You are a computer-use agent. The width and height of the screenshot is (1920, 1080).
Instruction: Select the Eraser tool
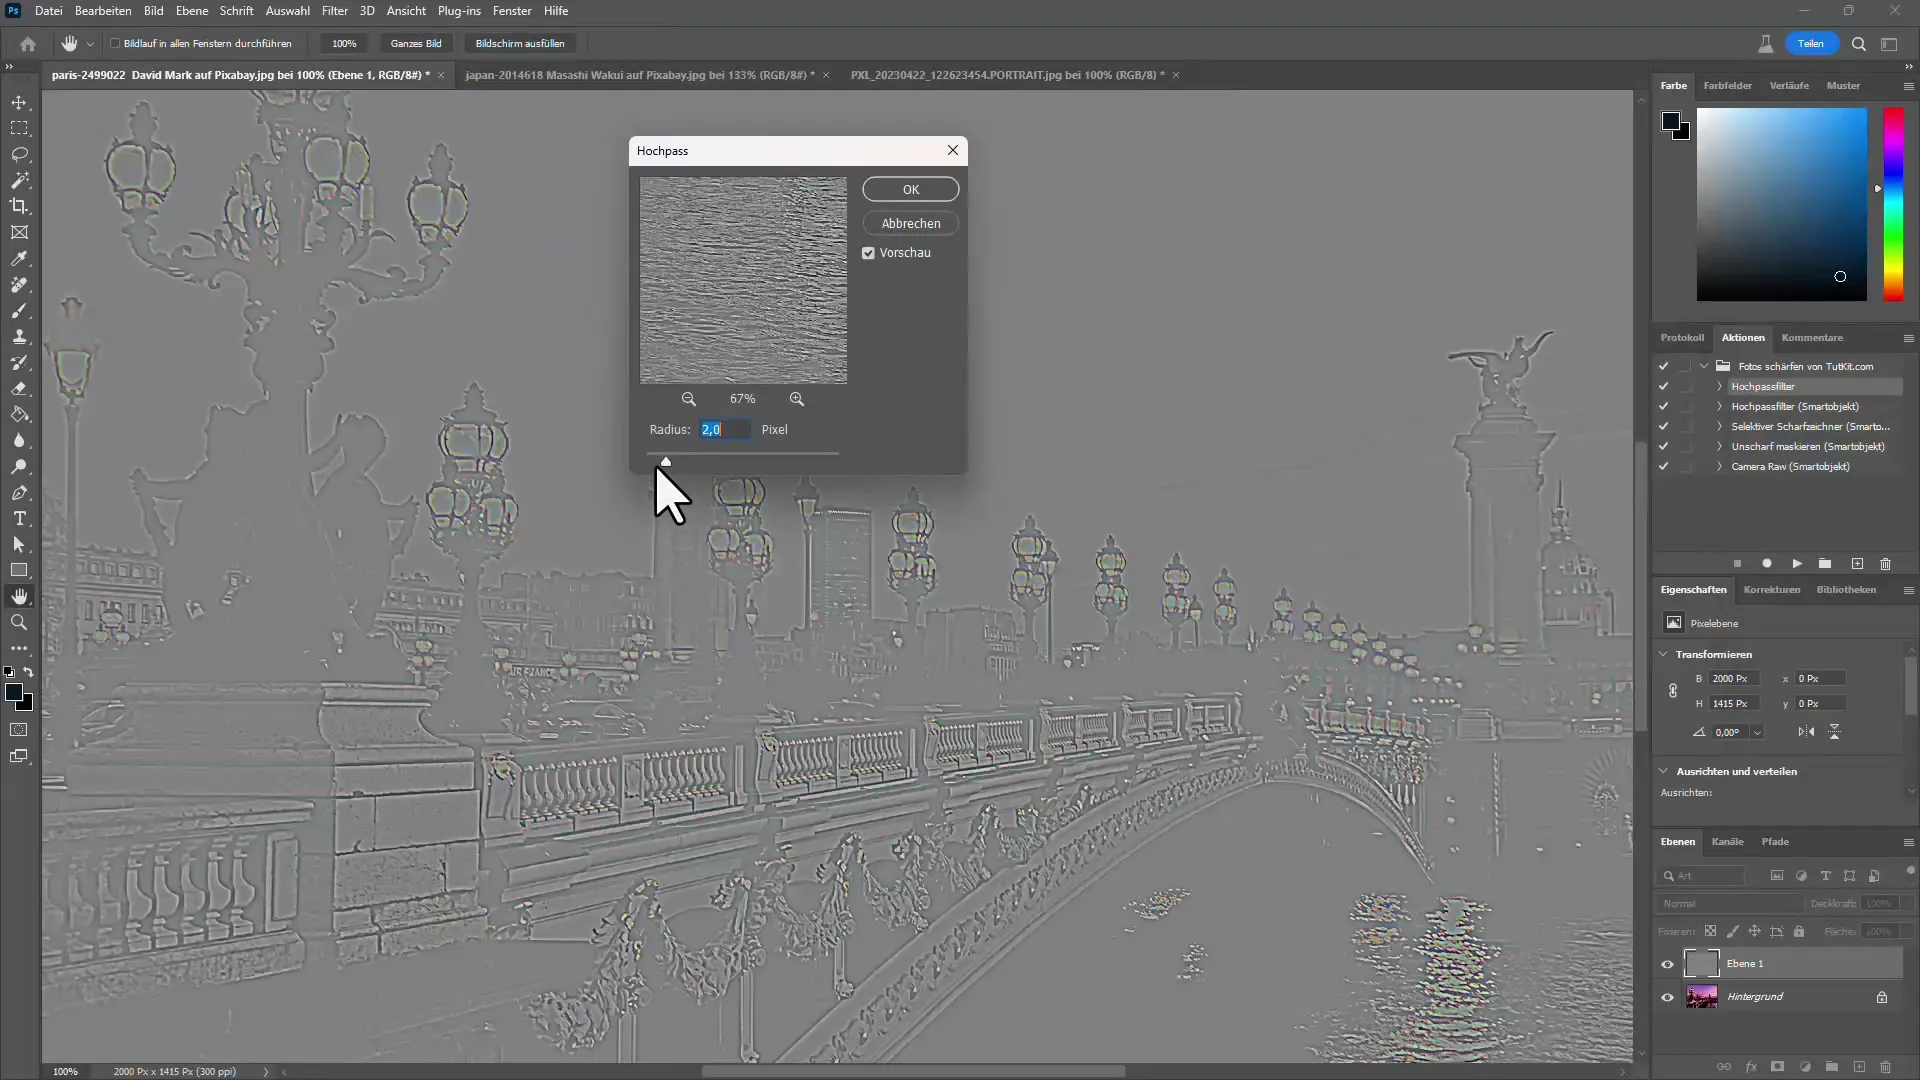tap(19, 388)
